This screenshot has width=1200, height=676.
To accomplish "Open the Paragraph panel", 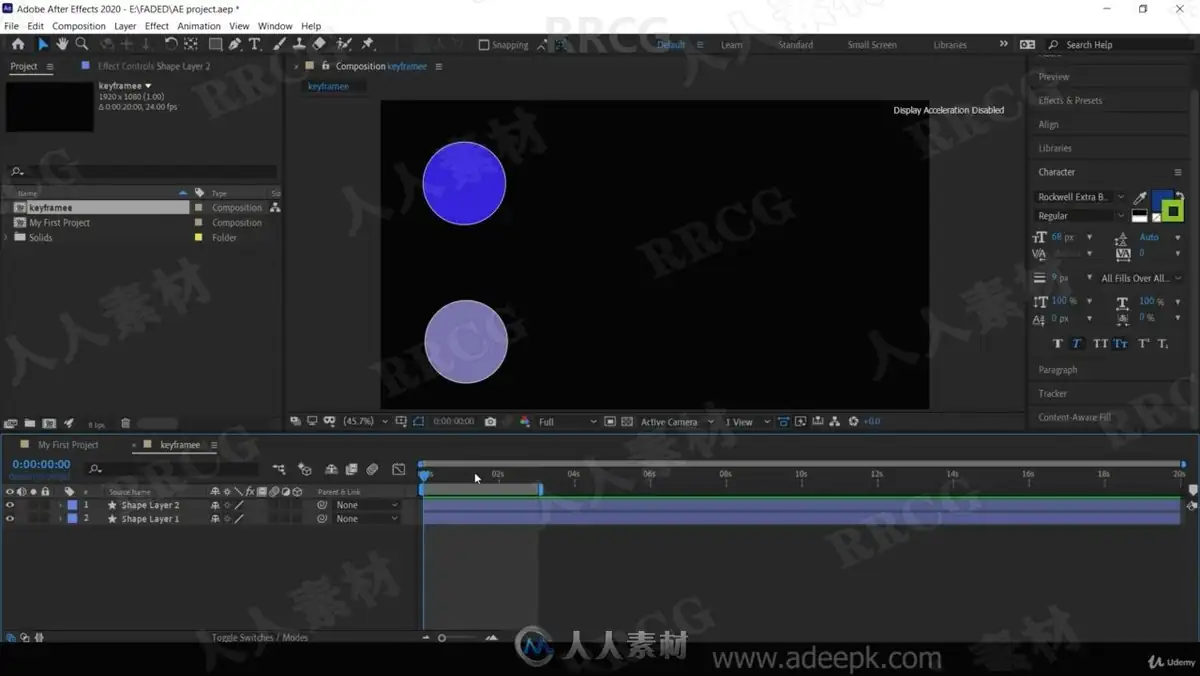I will pyautogui.click(x=1058, y=370).
